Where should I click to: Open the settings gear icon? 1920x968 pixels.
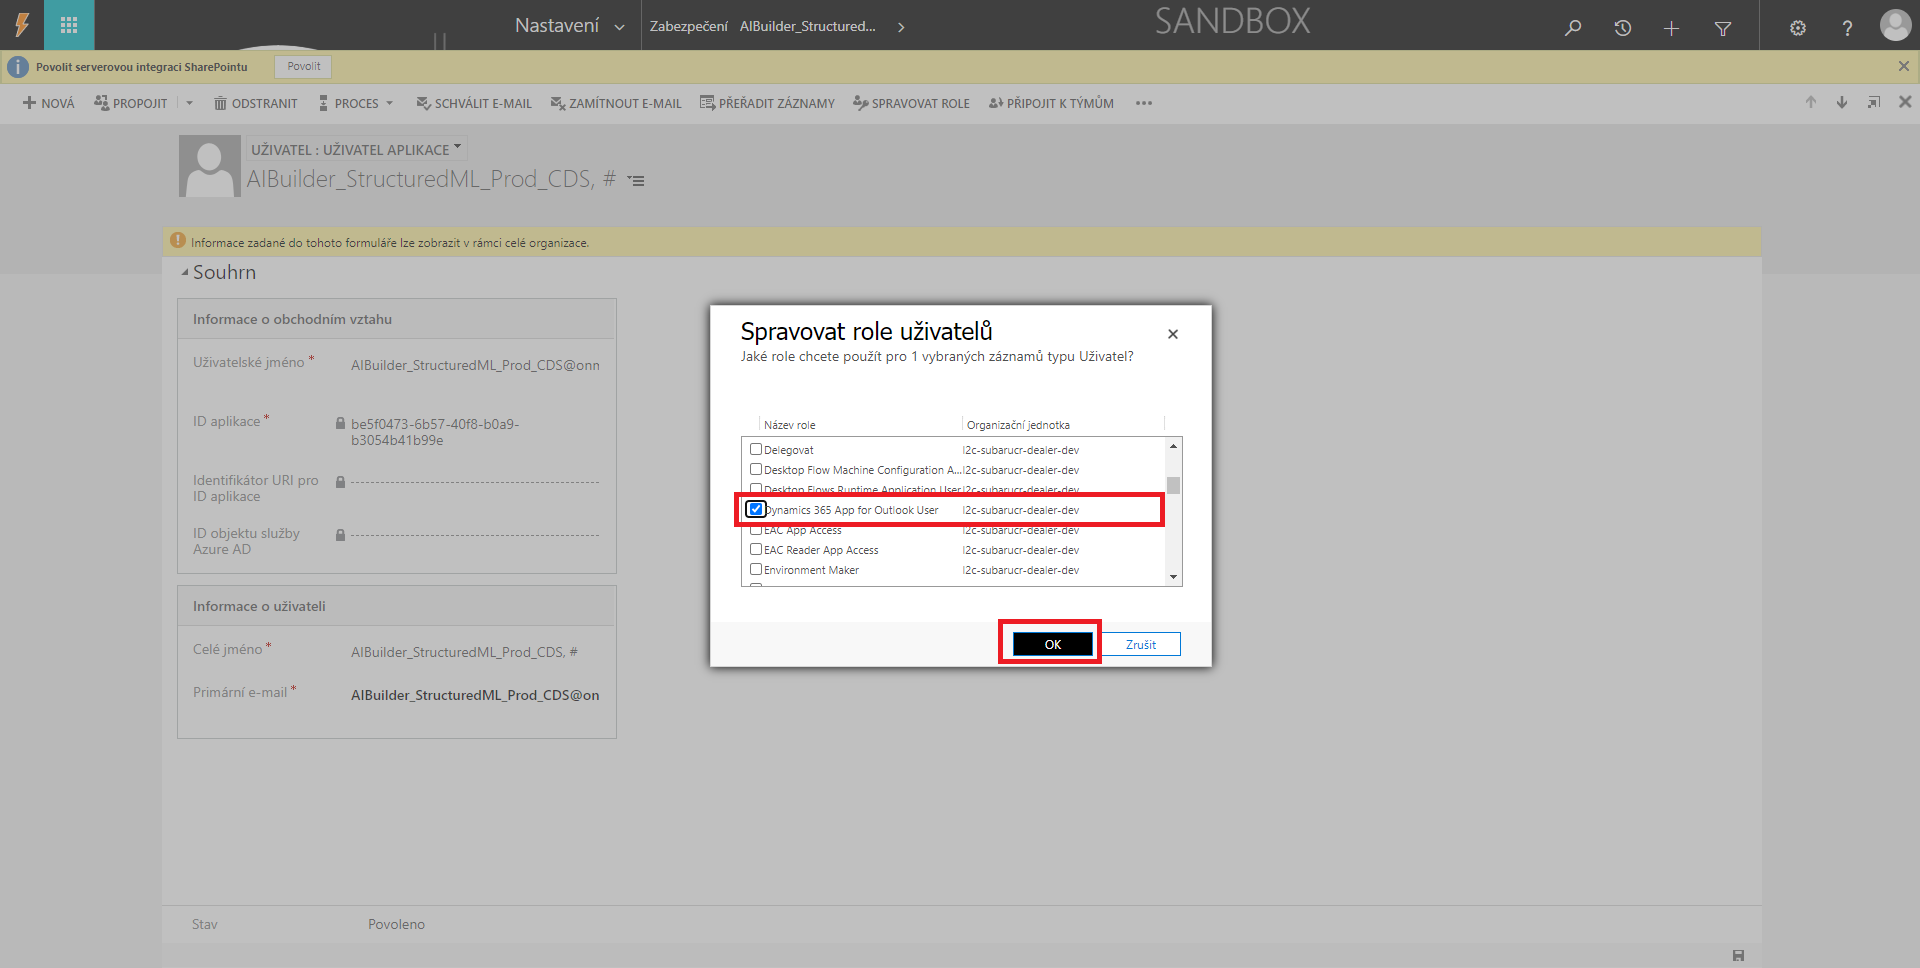click(1798, 28)
